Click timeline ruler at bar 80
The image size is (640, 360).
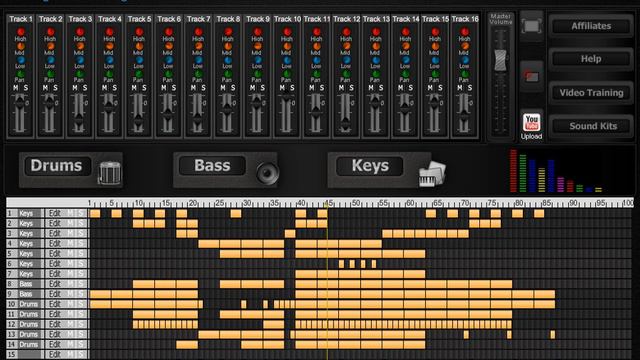point(519,203)
